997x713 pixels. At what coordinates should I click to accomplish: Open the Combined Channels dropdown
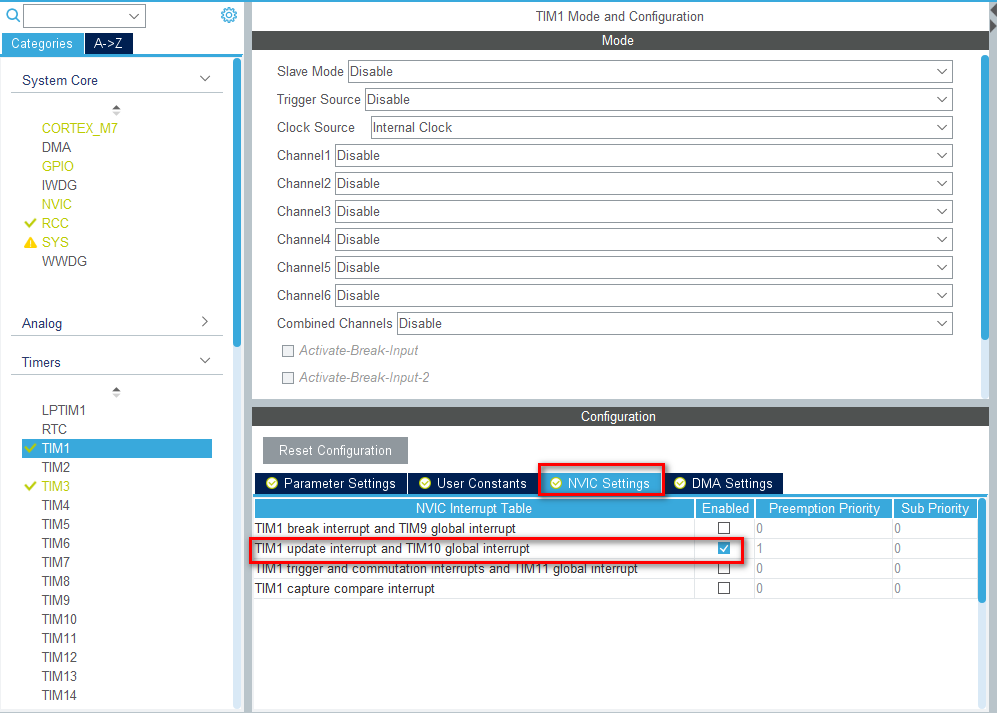point(675,323)
